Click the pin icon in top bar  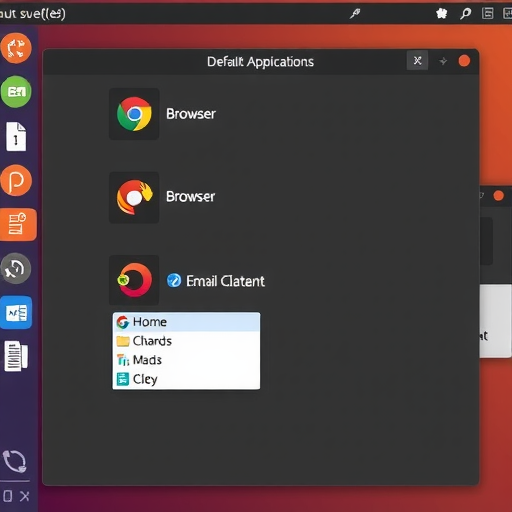[355, 14]
